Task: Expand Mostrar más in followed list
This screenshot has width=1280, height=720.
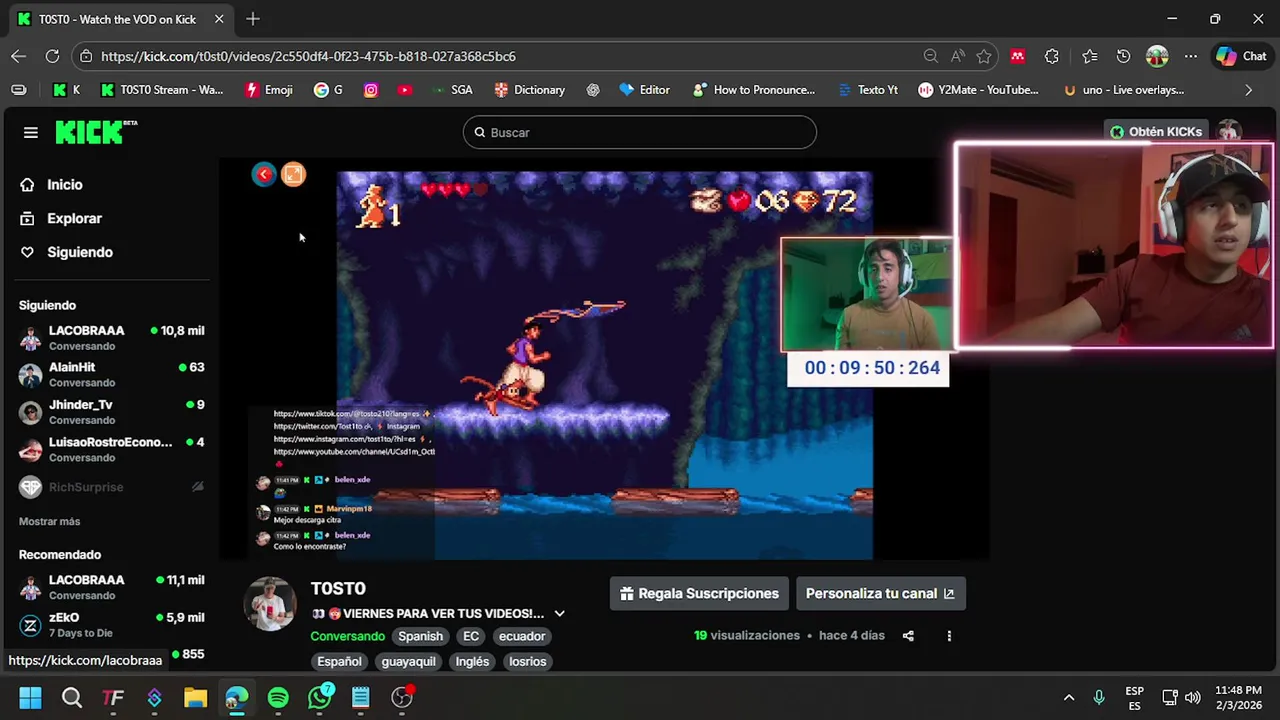Action: [x=49, y=522]
